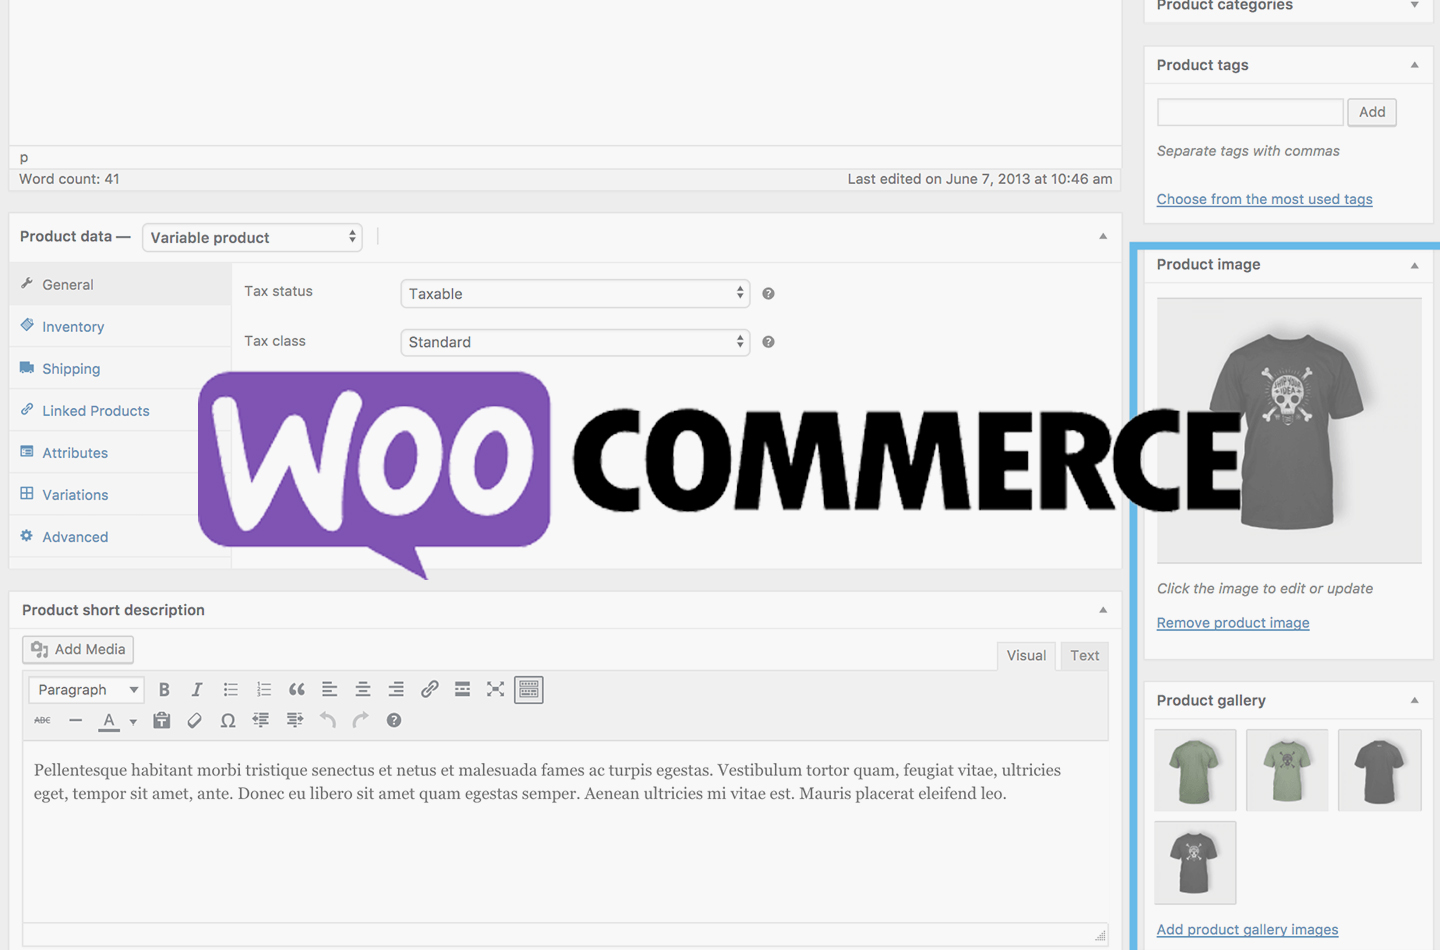The width and height of the screenshot is (1440, 950).
Task: Redo the last edit
Action: point(361,720)
